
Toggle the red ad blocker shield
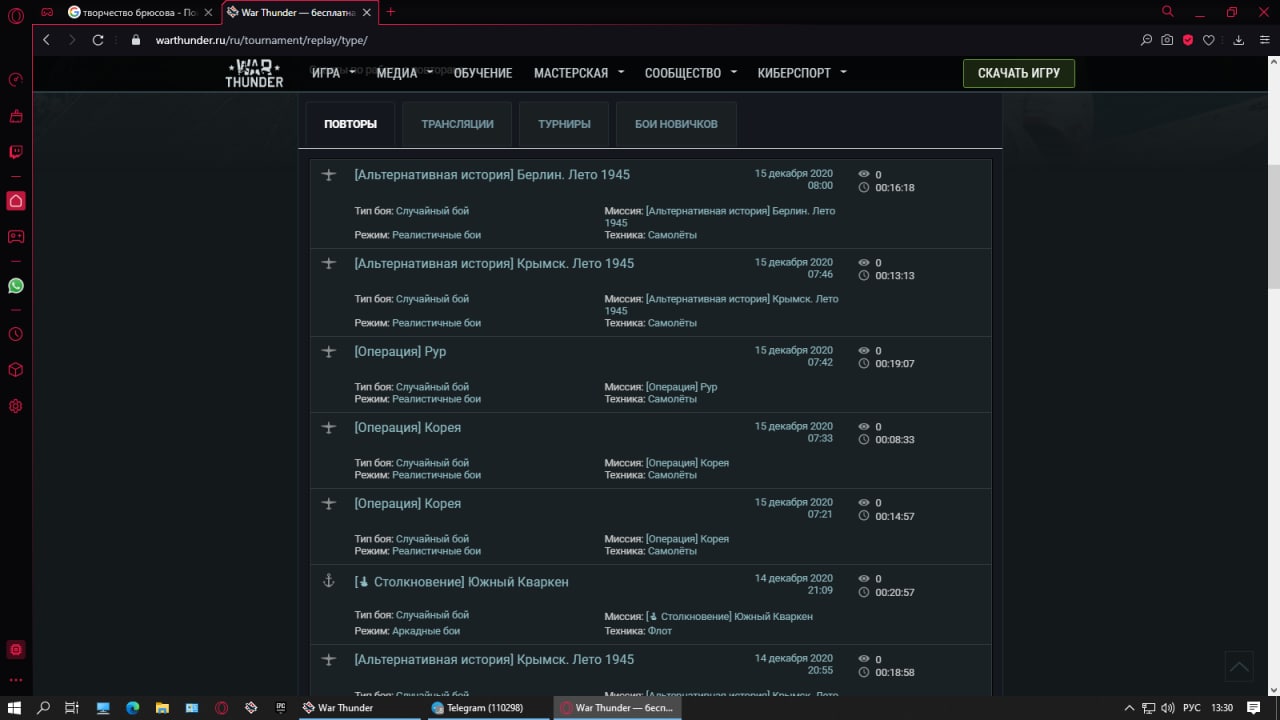tap(1188, 40)
